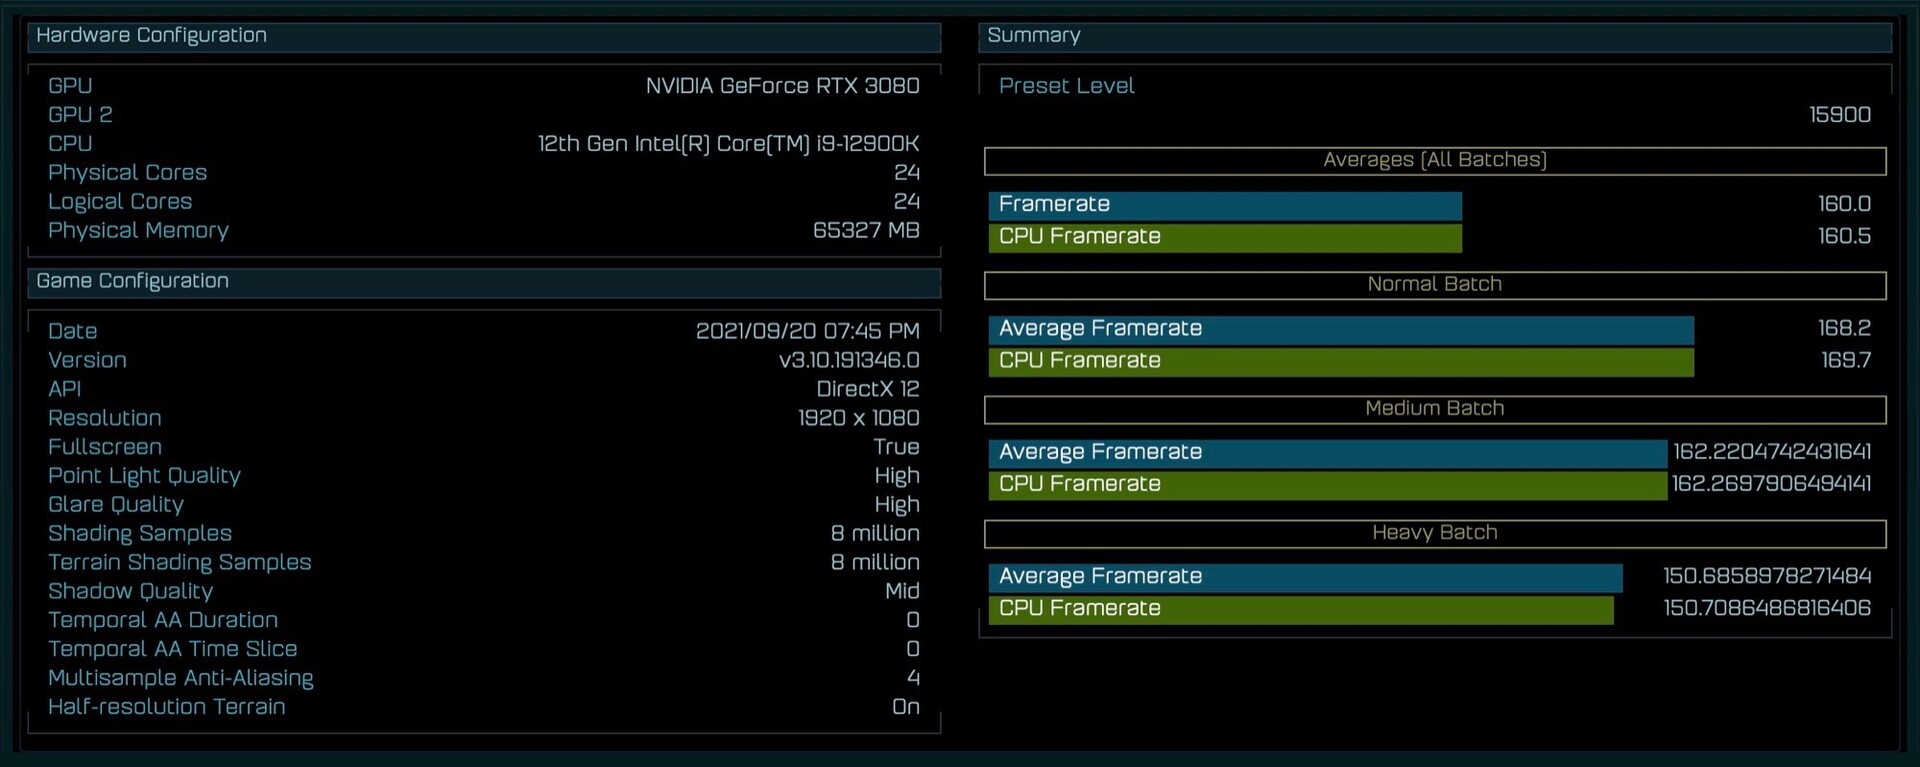Click the blue Framerate bar under Averages
1920x767 pixels.
1224,205
